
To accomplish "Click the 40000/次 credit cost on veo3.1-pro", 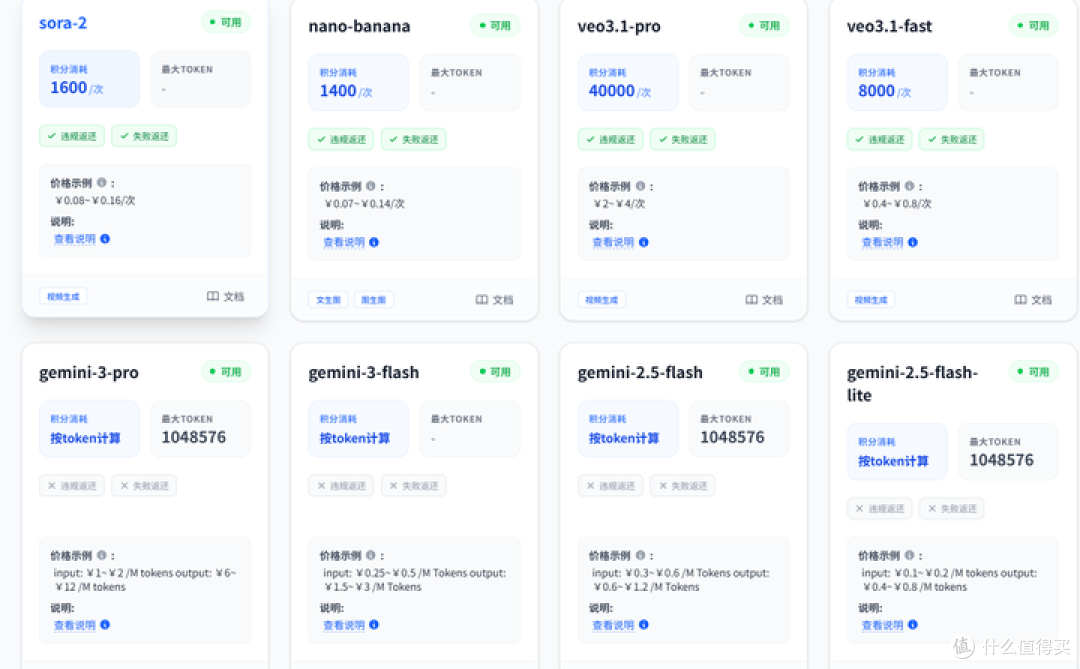I will [619, 91].
